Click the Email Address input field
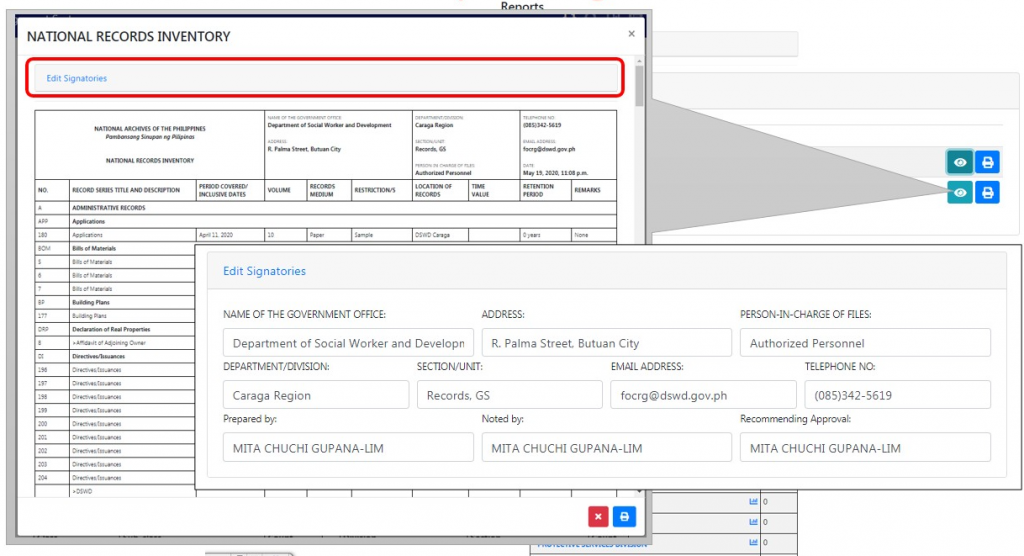The width and height of the screenshot is (1024, 556). (x=703, y=395)
